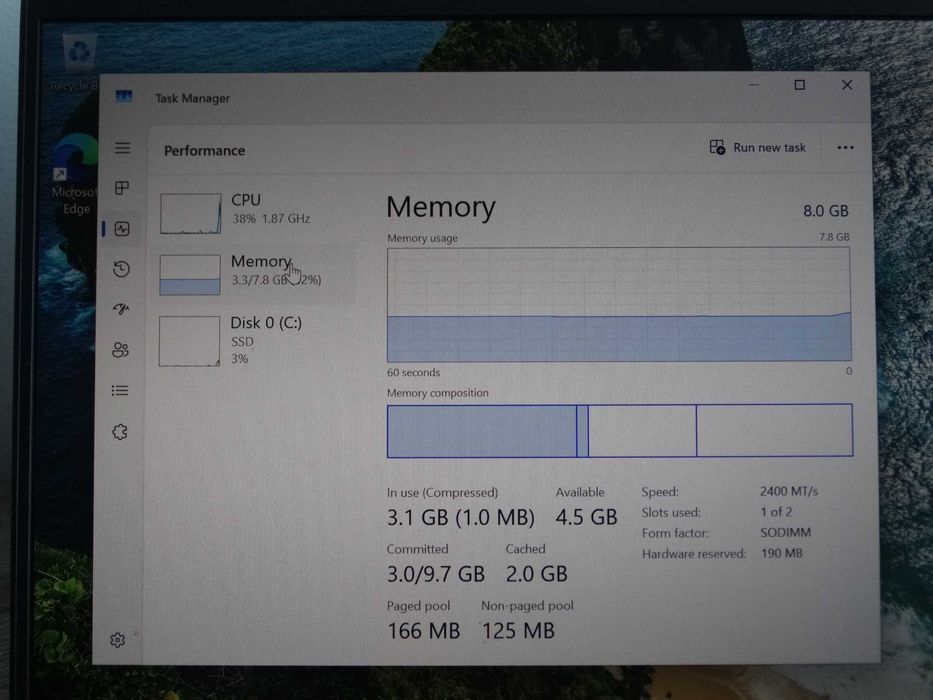
Task: Click the Task Manager title bar icon
Action: [124, 96]
